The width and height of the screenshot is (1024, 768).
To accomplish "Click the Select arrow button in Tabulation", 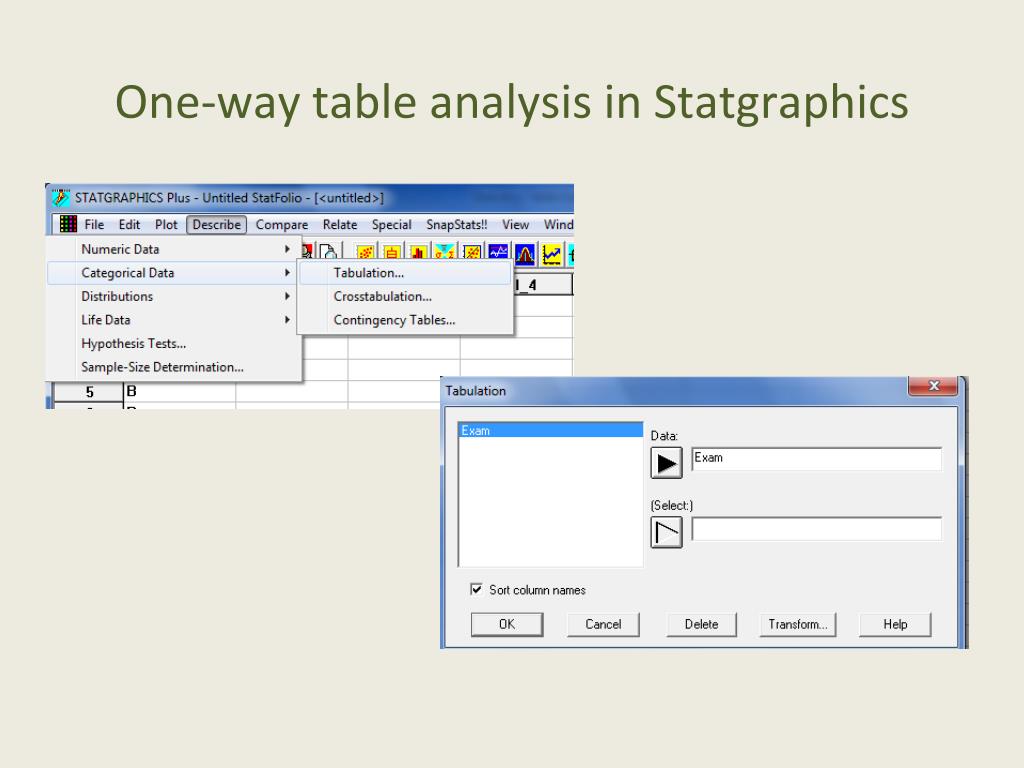I will (666, 532).
